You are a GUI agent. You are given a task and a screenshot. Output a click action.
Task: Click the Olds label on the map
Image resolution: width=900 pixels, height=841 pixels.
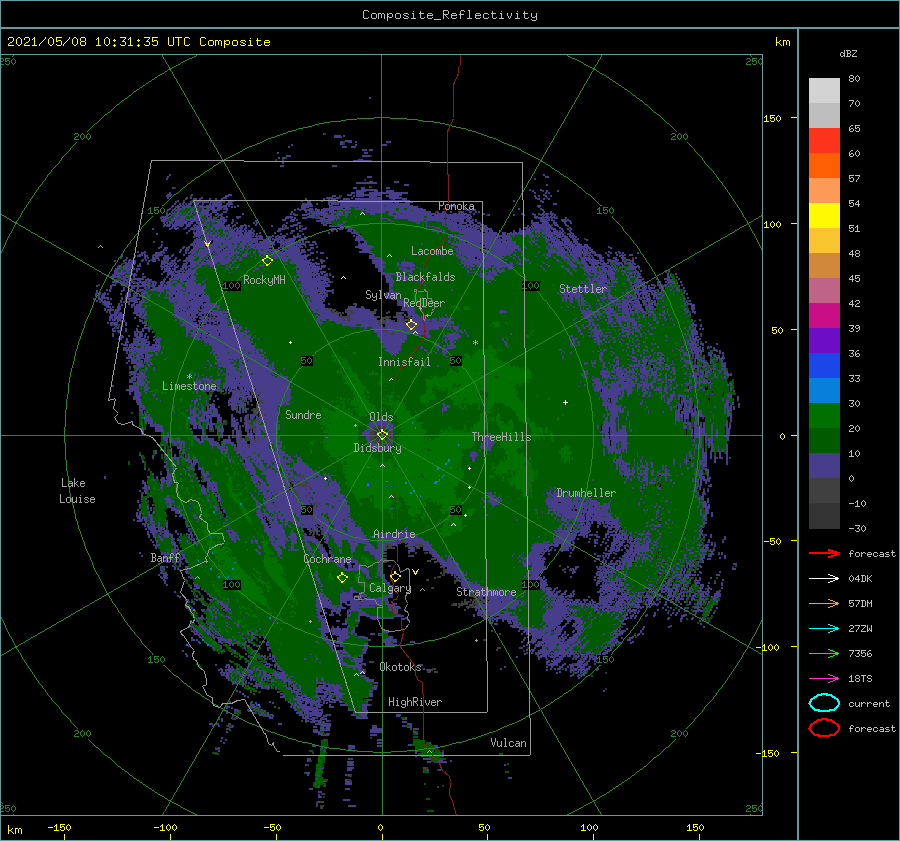pyautogui.click(x=381, y=417)
